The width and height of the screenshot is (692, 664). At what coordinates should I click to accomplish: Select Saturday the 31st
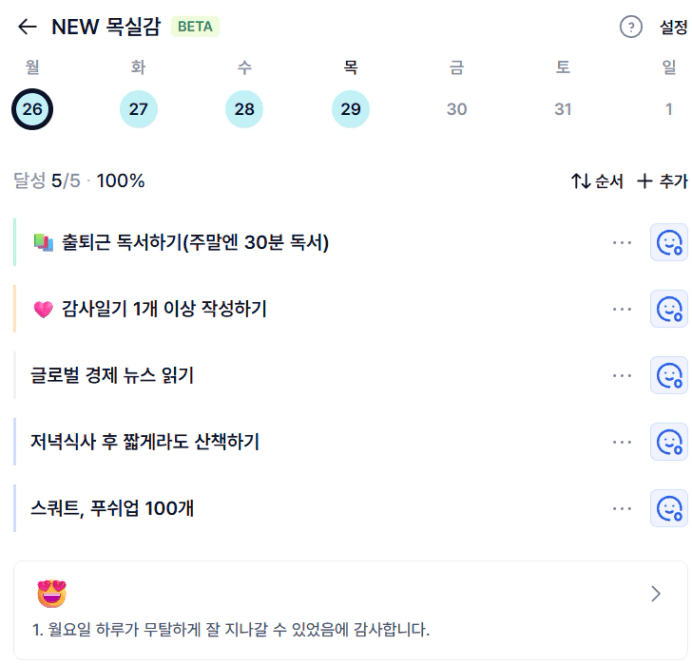563,109
